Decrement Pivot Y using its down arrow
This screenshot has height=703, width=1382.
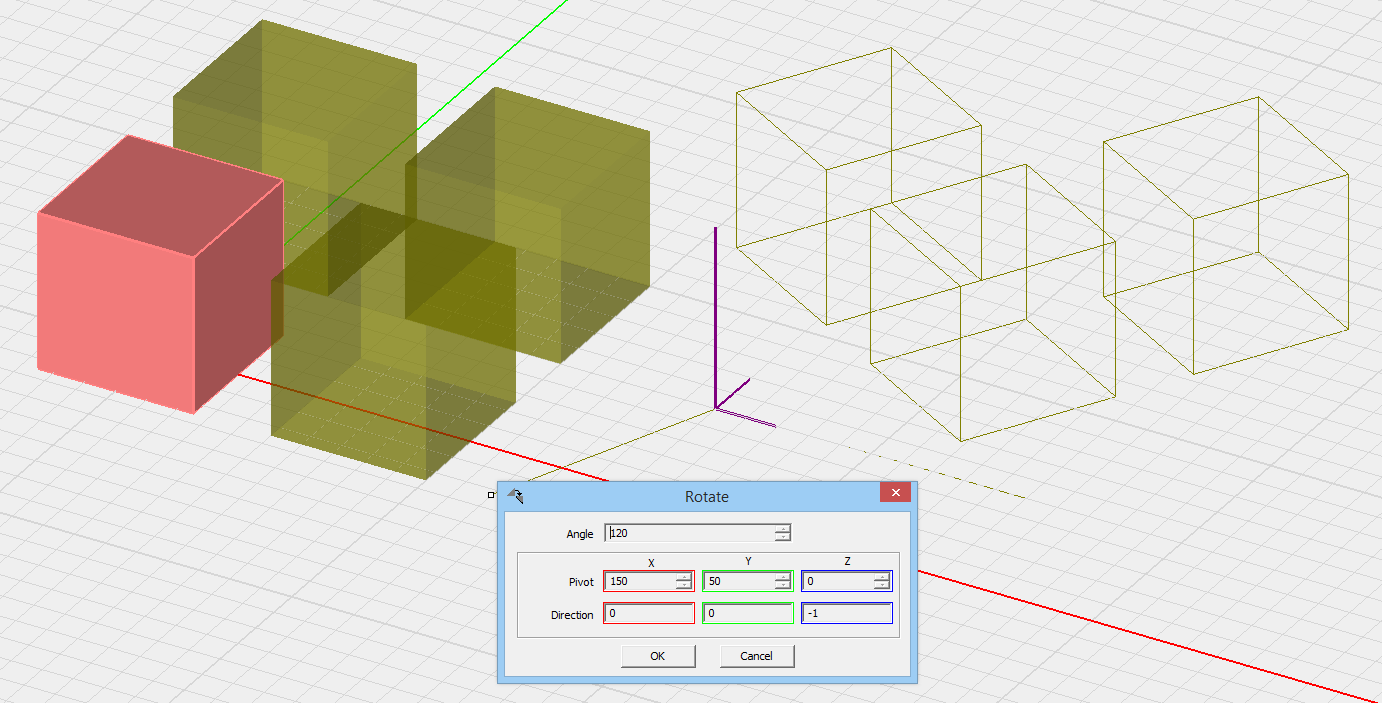pos(783,586)
